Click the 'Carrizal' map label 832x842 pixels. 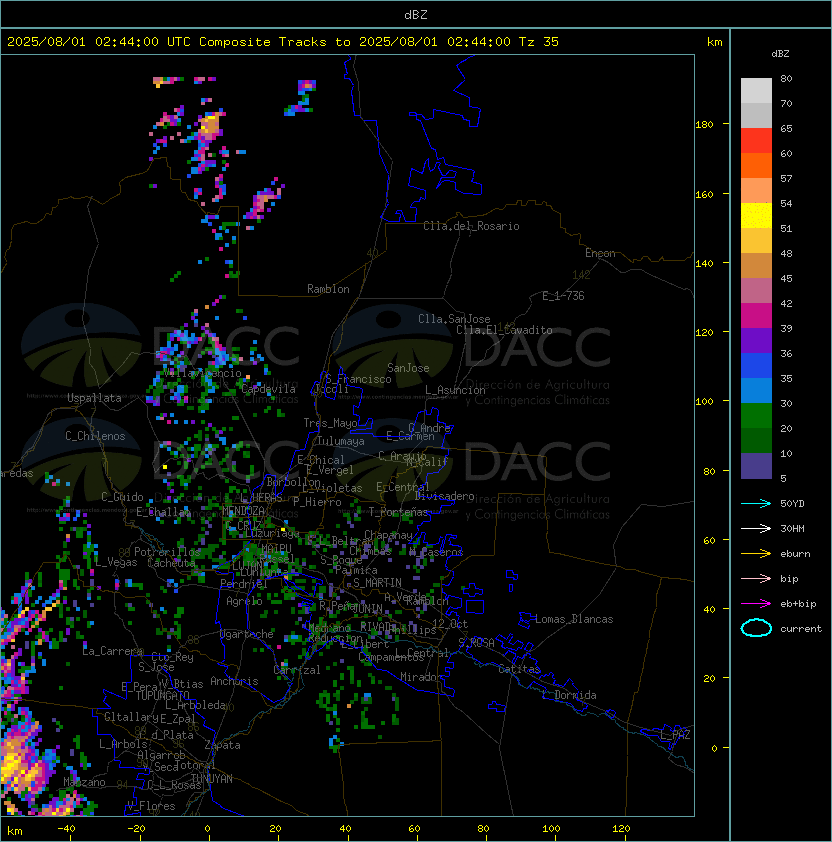297,670
